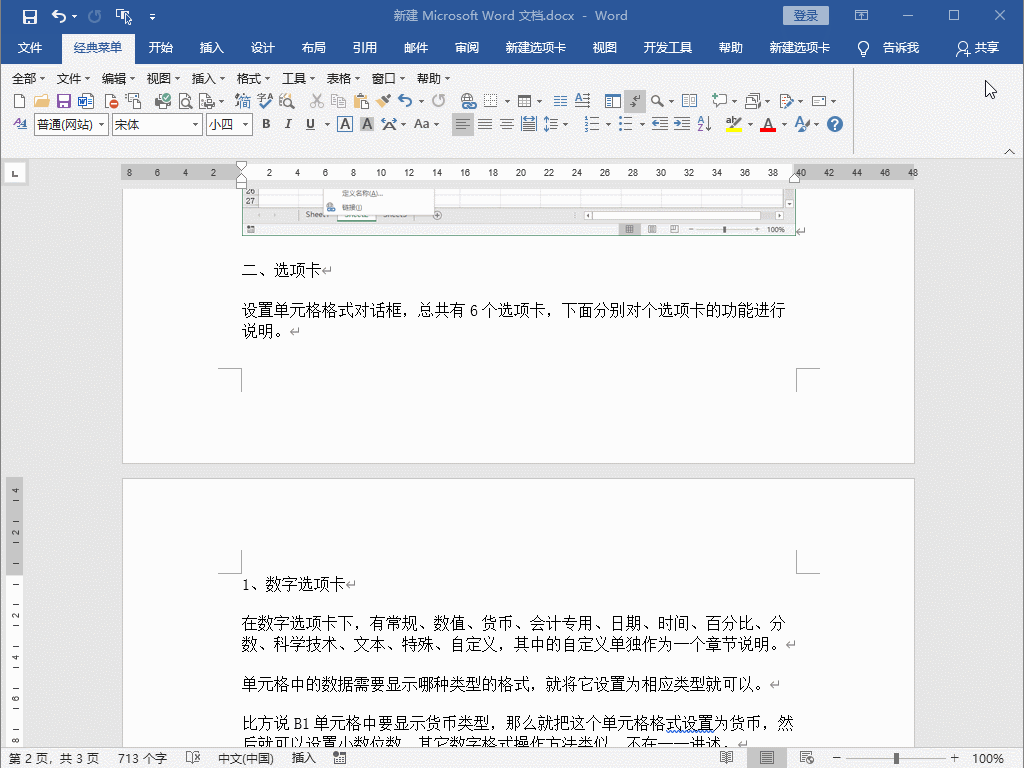Click the New blank document icon

click(x=20, y=101)
